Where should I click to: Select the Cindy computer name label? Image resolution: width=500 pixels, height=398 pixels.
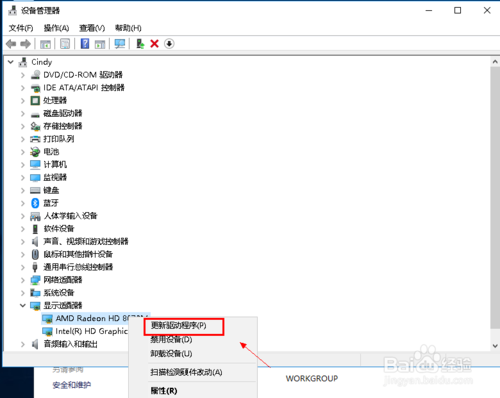42,62
